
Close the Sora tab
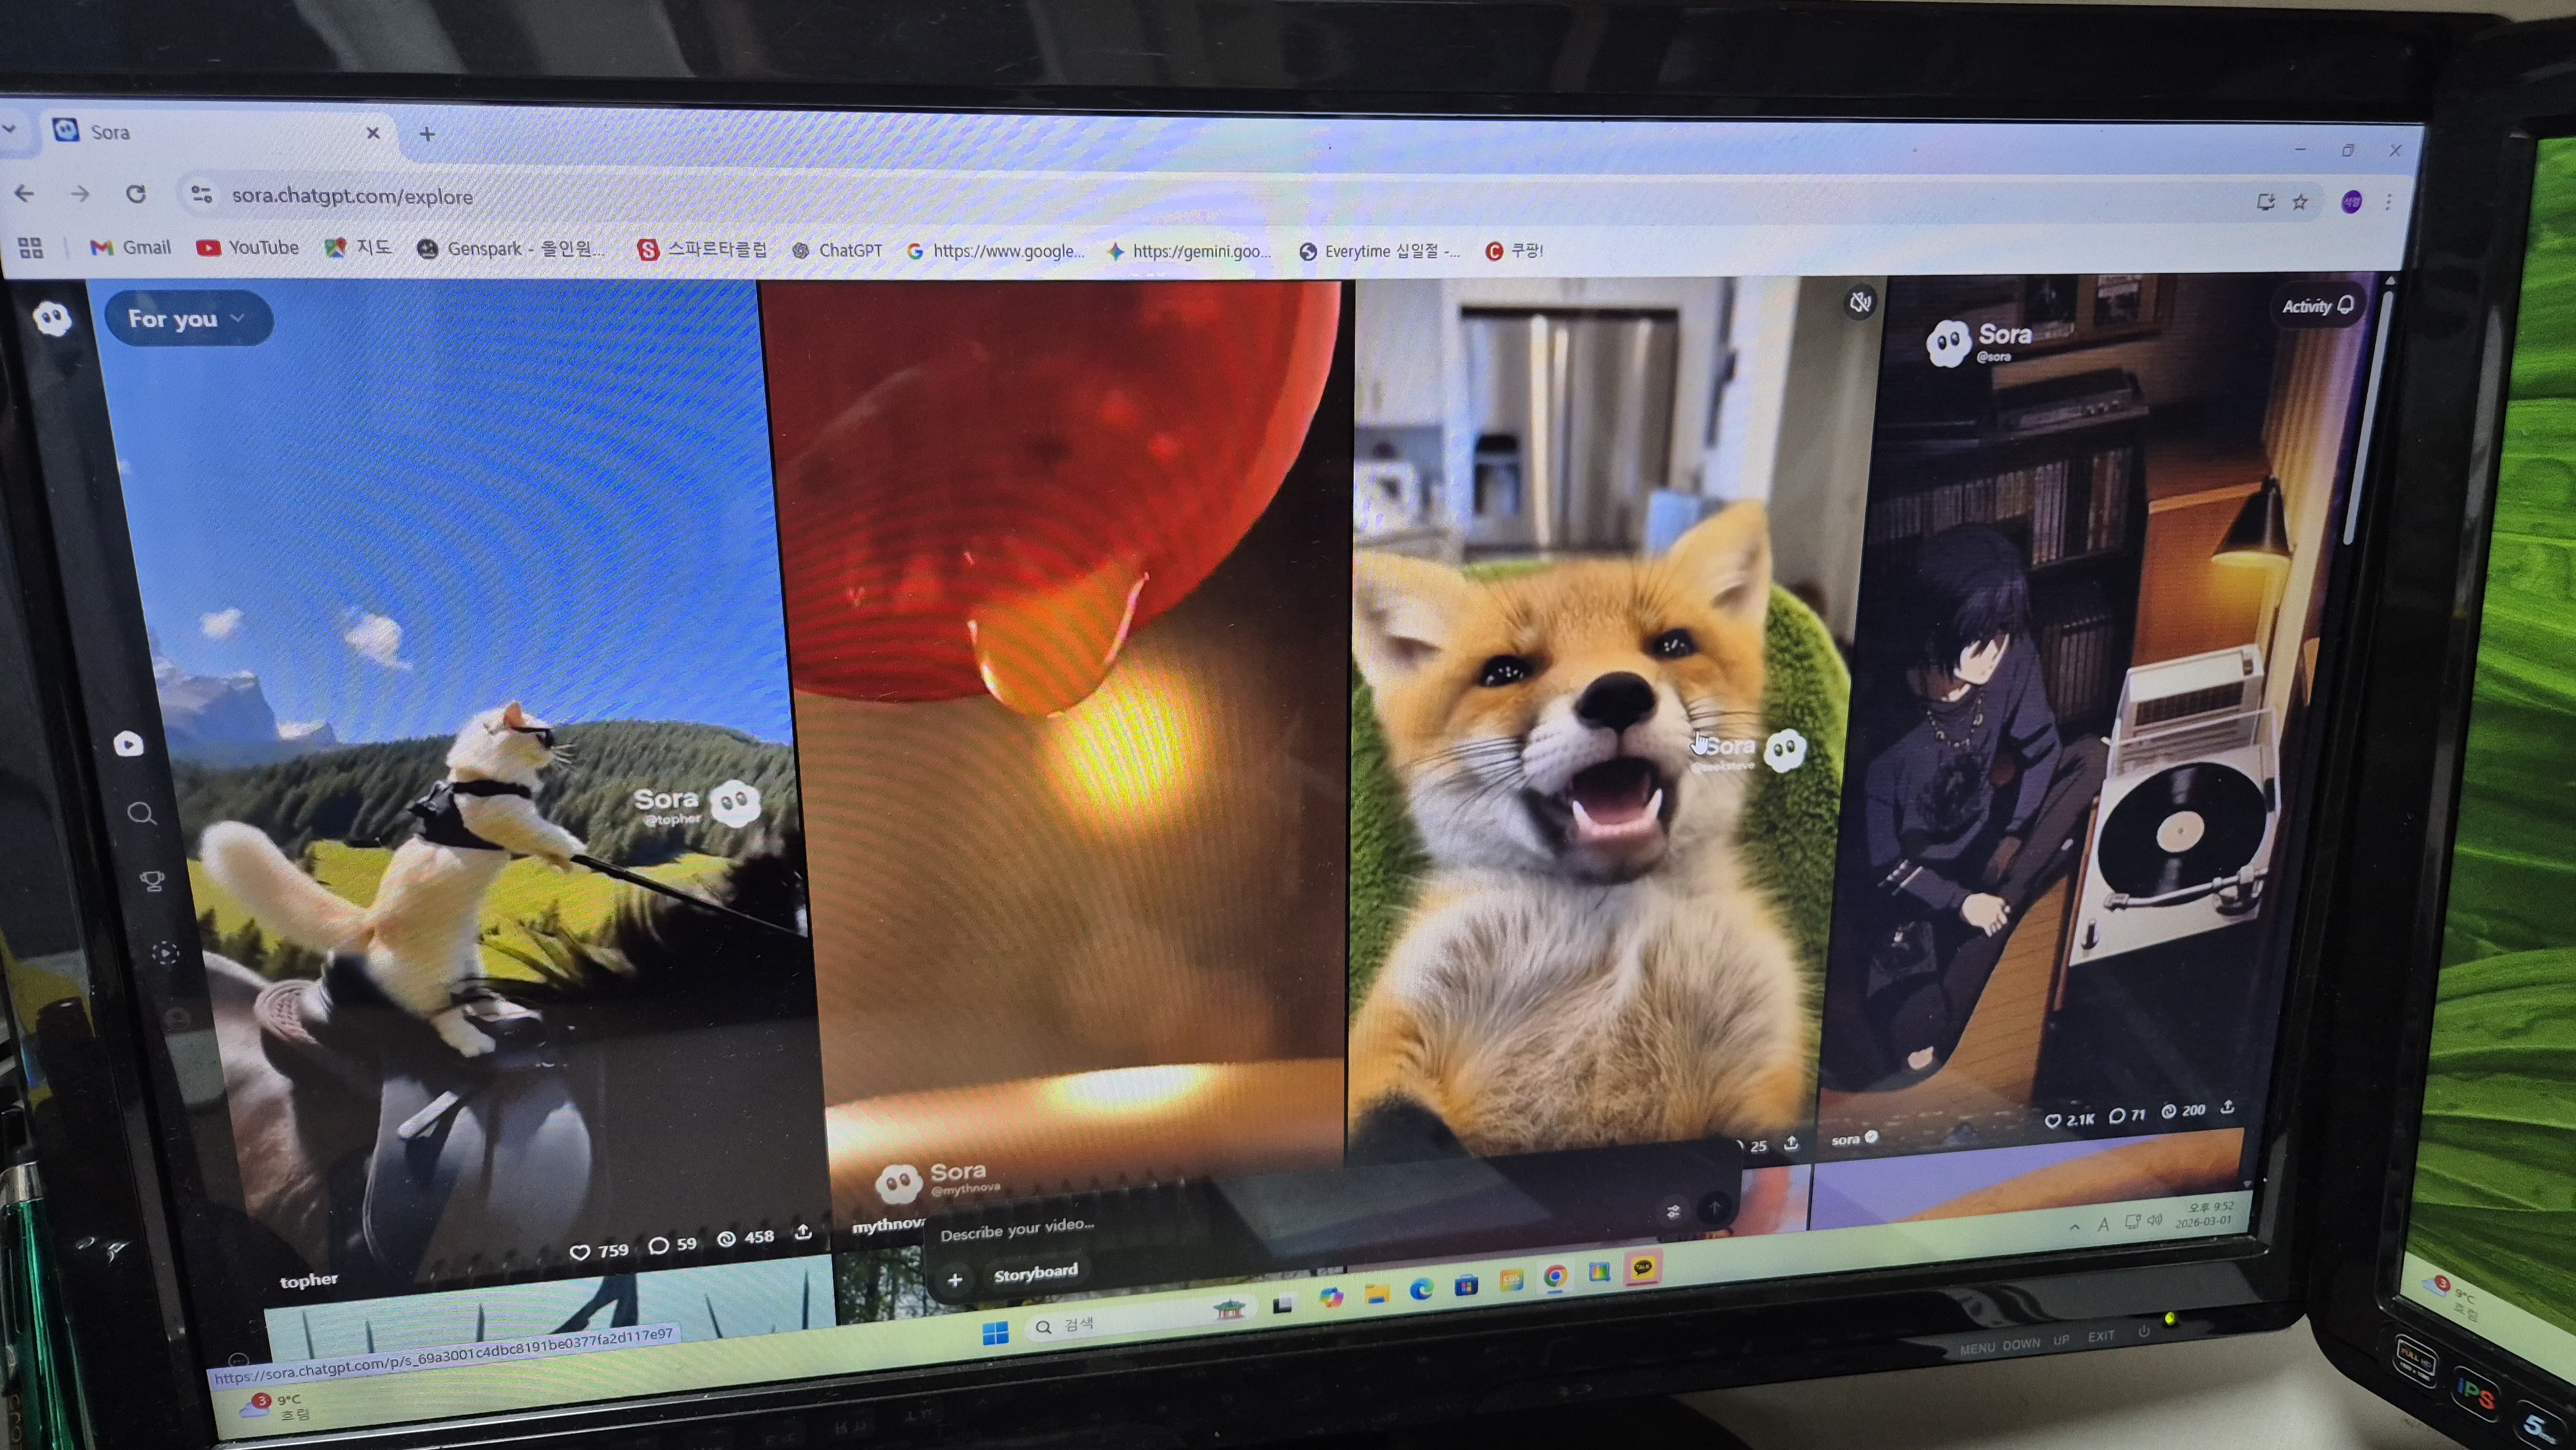(373, 133)
